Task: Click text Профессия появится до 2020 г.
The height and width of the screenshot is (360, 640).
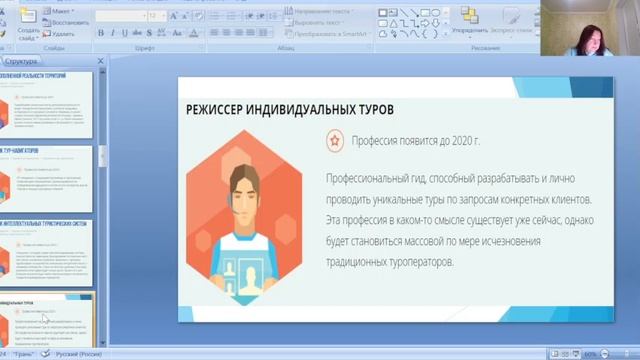Action: (x=416, y=141)
